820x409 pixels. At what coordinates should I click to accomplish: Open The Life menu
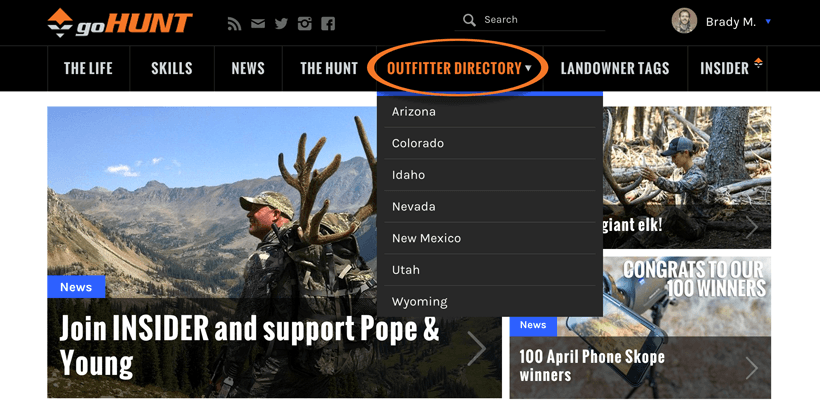pyautogui.click(x=88, y=68)
